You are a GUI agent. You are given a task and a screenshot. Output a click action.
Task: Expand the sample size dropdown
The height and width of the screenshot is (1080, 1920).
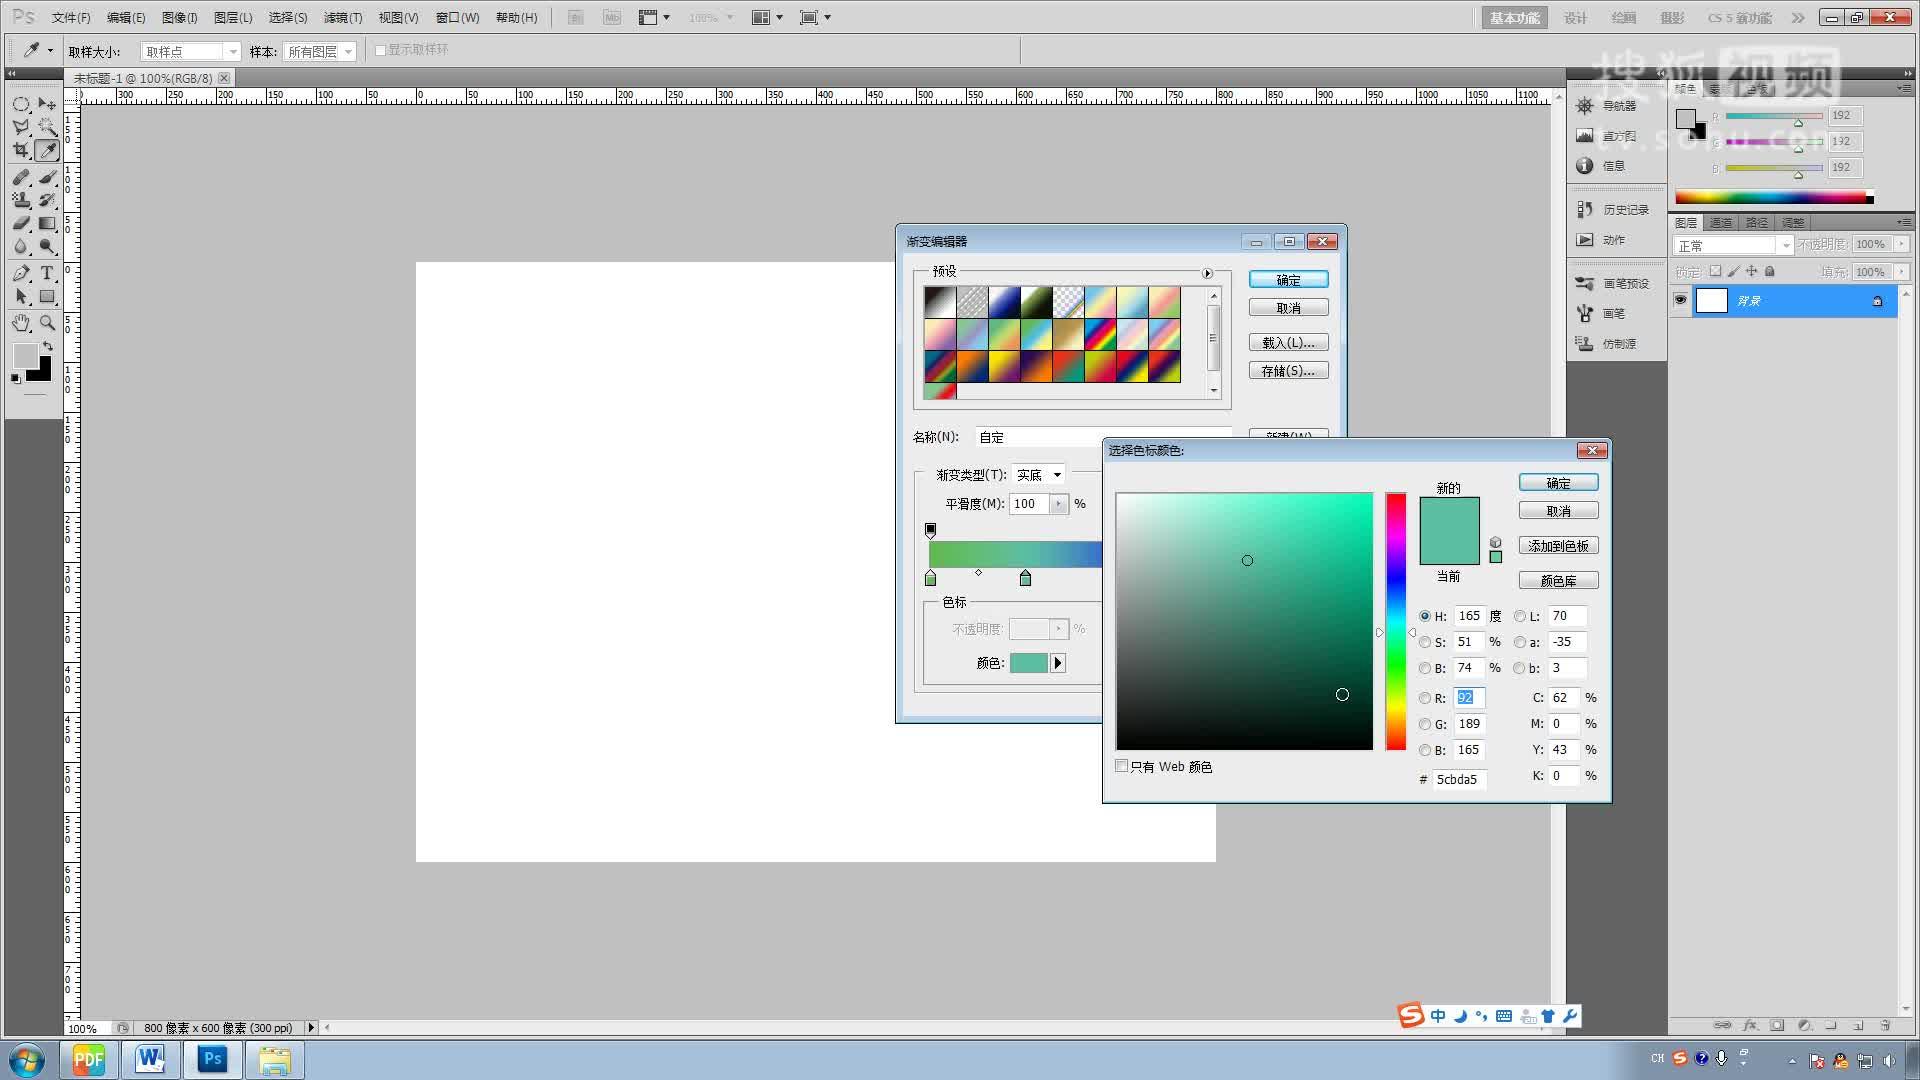[x=190, y=51]
